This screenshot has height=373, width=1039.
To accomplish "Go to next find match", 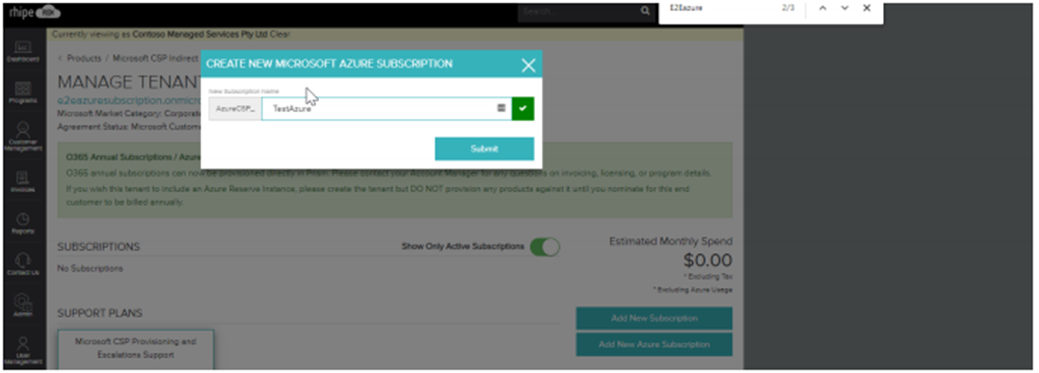I will pos(845,8).
